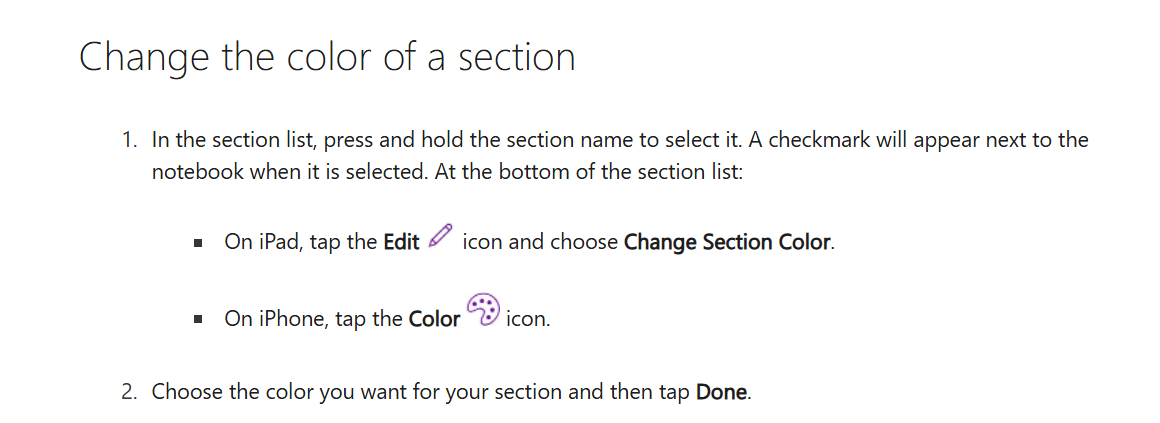The height and width of the screenshot is (423, 1160).
Task: Click the square bullet before On iPhone
Action: pyautogui.click(x=198, y=319)
